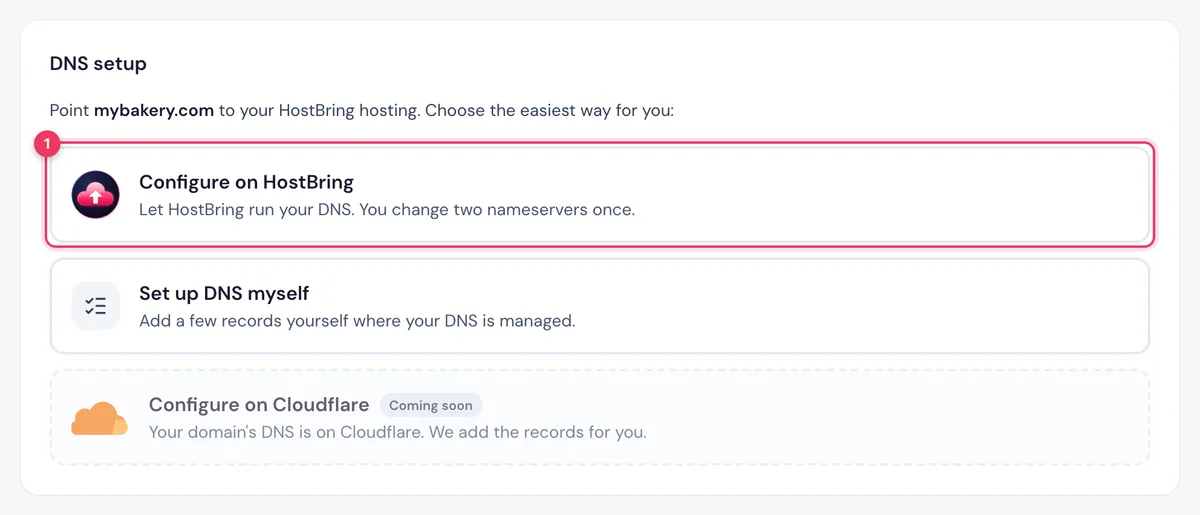The width and height of the screenshot is (1200, 515).
Task: Click the checklist icon beside Set up DNS myself
Action: click(96, 306)
